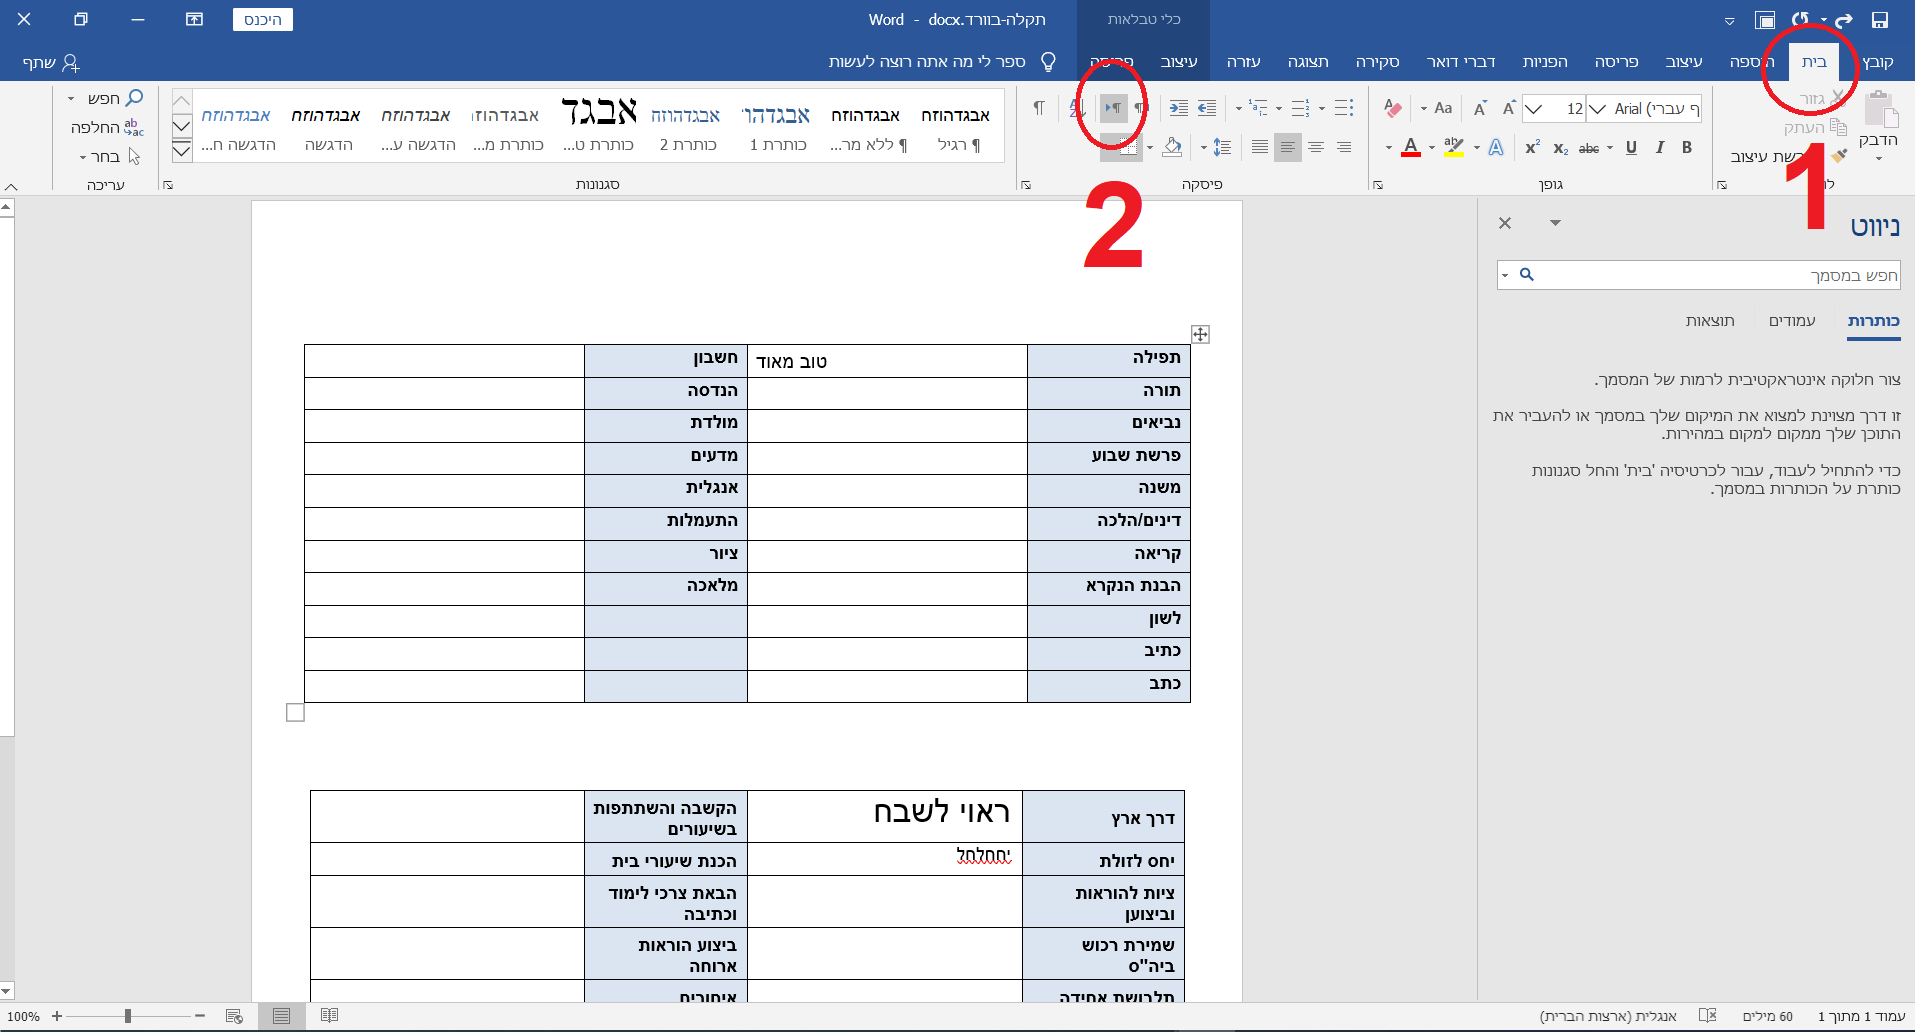Viewport: 1915px width, 1032px height.
Task: Open the קובץ (File) tab
Action: [1878, 62]
